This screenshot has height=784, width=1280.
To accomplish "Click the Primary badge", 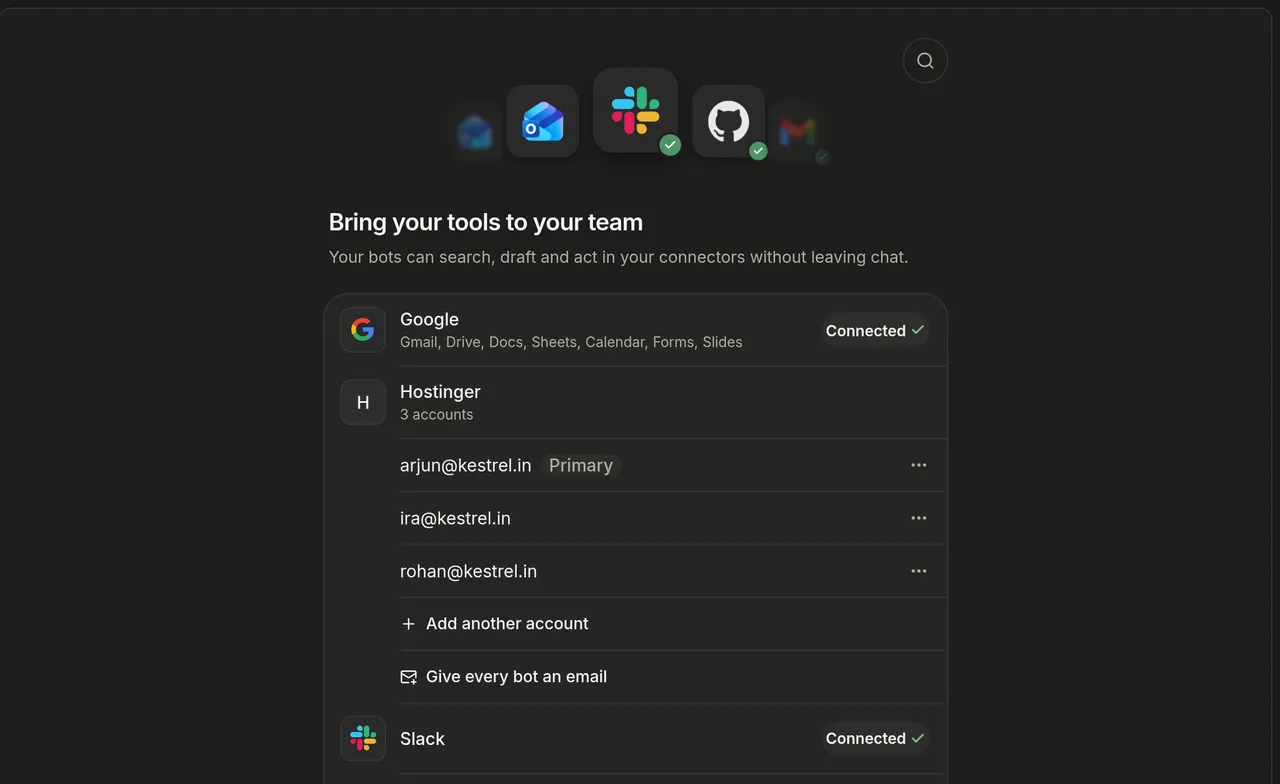I will point(581,465).
